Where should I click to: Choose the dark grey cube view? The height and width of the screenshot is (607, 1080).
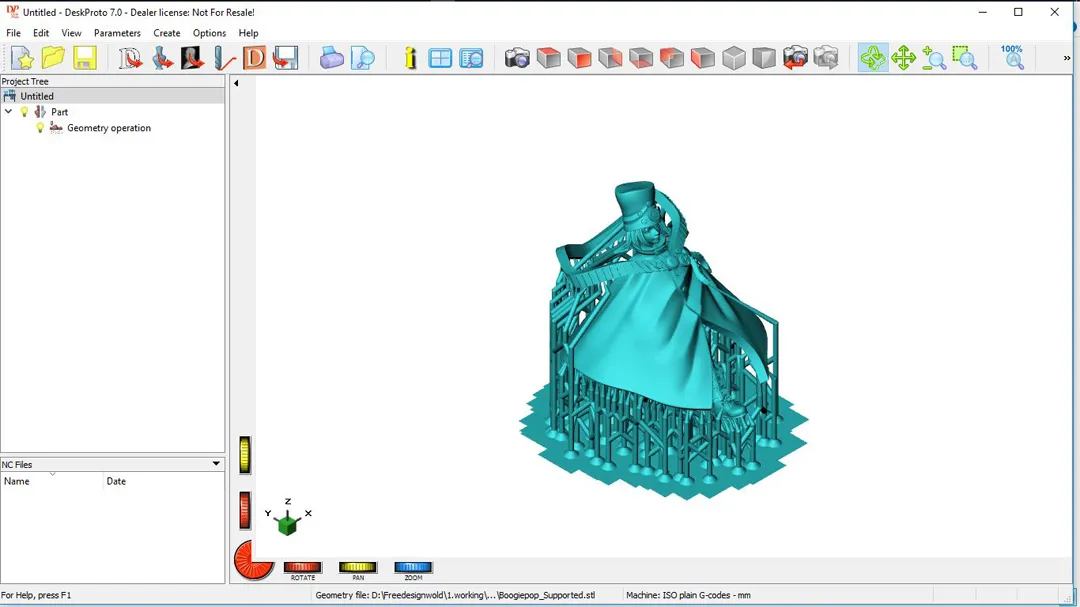[764, 58]
